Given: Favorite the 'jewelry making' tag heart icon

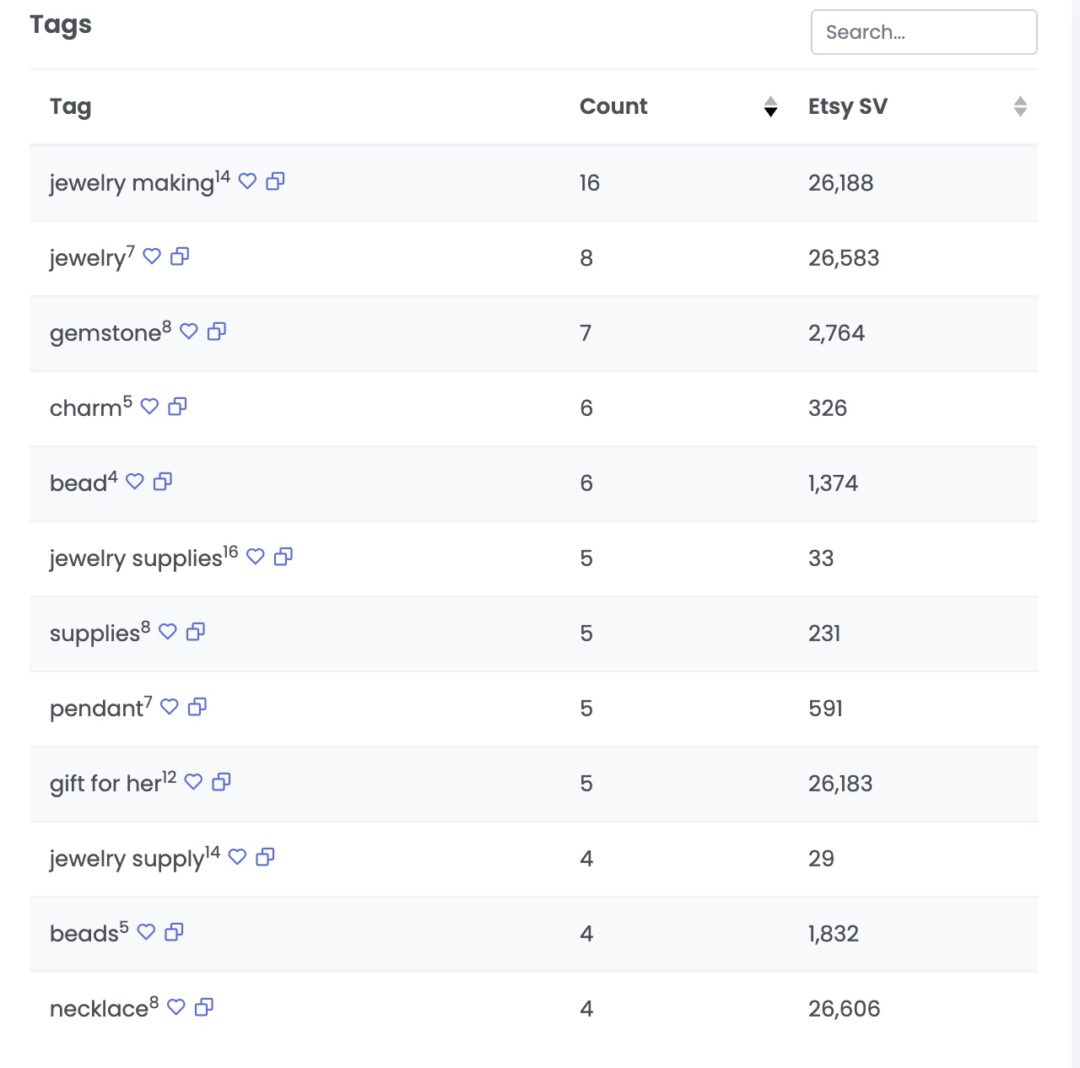Looking at the screenshot, I should (247, 181).
